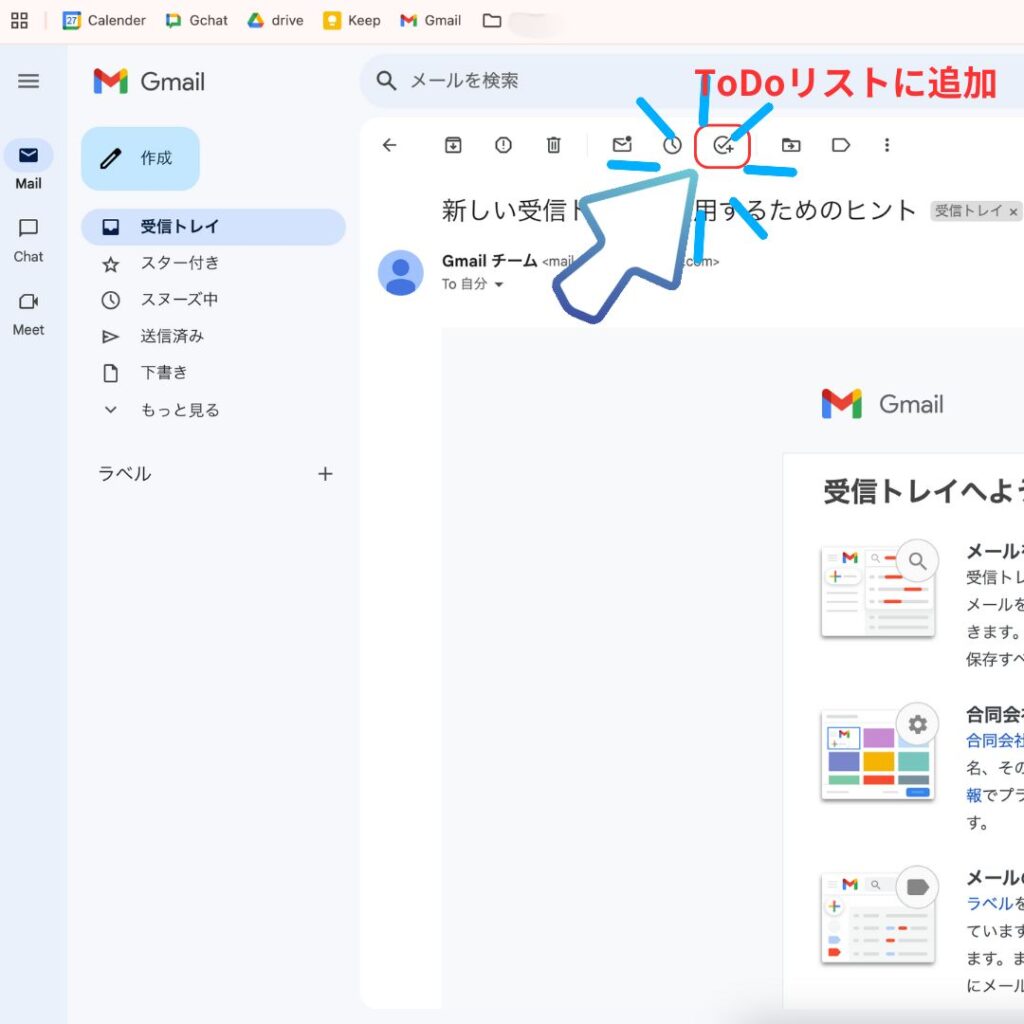Click the sender avatar for Gmail チーム
Image resolution: width=1024 pixels, height=1024 pixels.
pyautogui.click(x=401, y=273)
